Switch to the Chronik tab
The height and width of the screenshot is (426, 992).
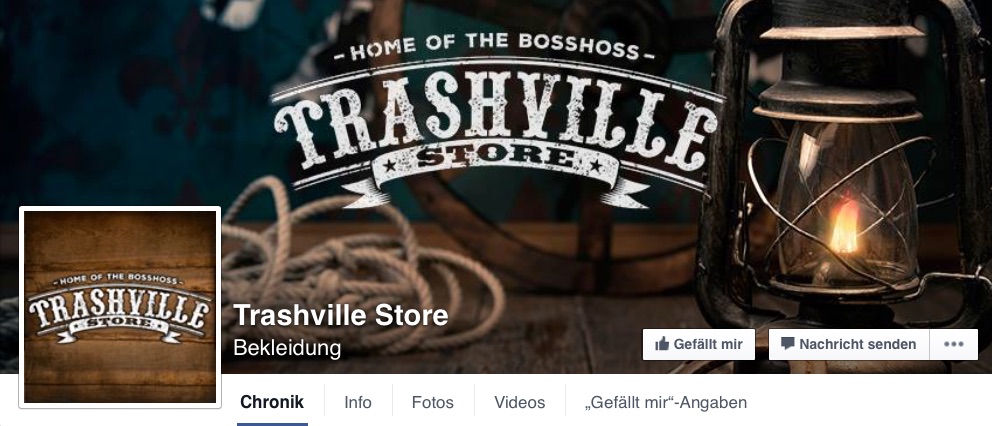coord(272,402)
